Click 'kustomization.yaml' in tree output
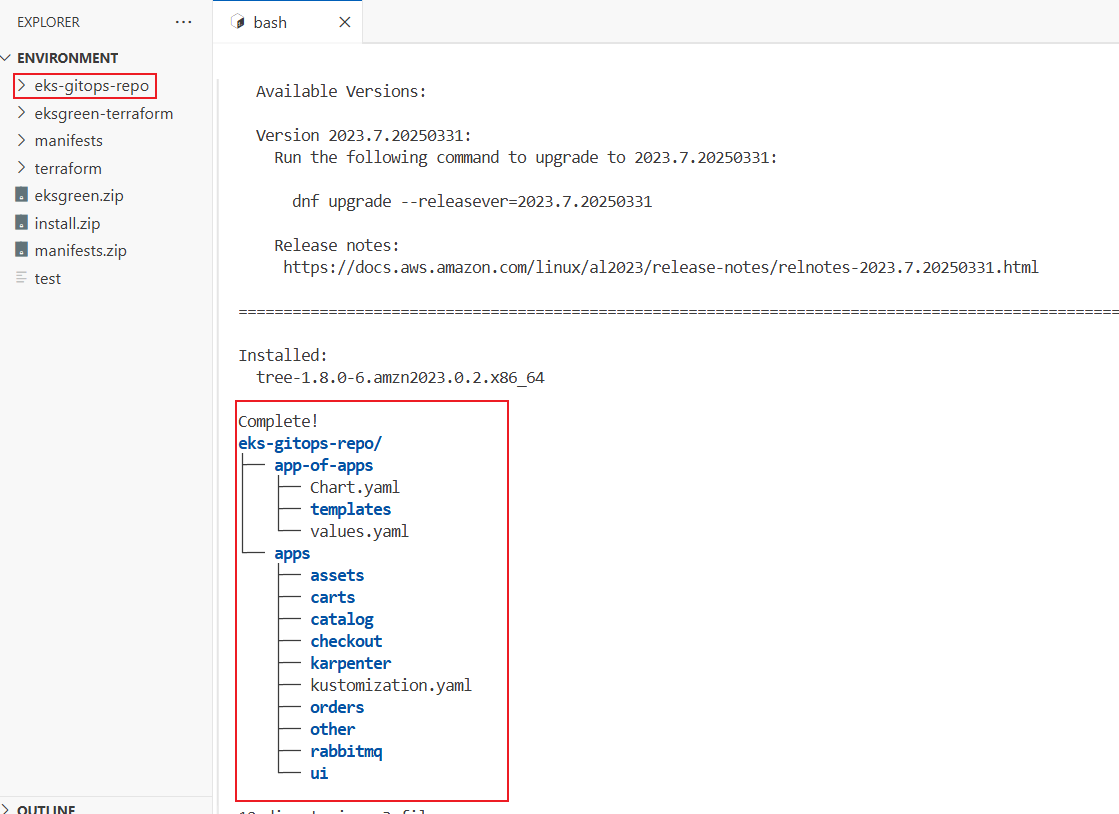Viewport: 1119px width, 814px height. [x=391, y=686]
